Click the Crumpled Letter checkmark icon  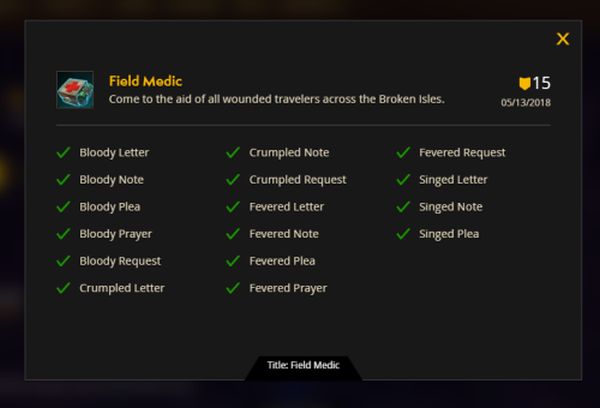point(63,288)
